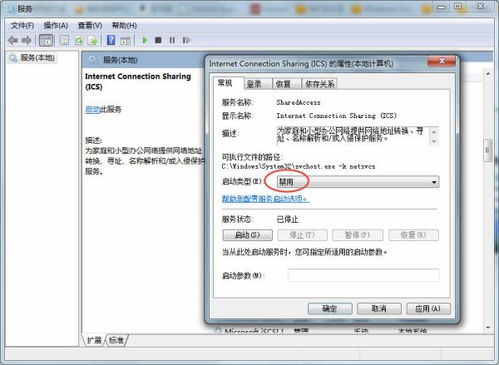This screenshot has width=499, height=365.
Task: Open the Help toolbar icon
Action: coord(111,40)
